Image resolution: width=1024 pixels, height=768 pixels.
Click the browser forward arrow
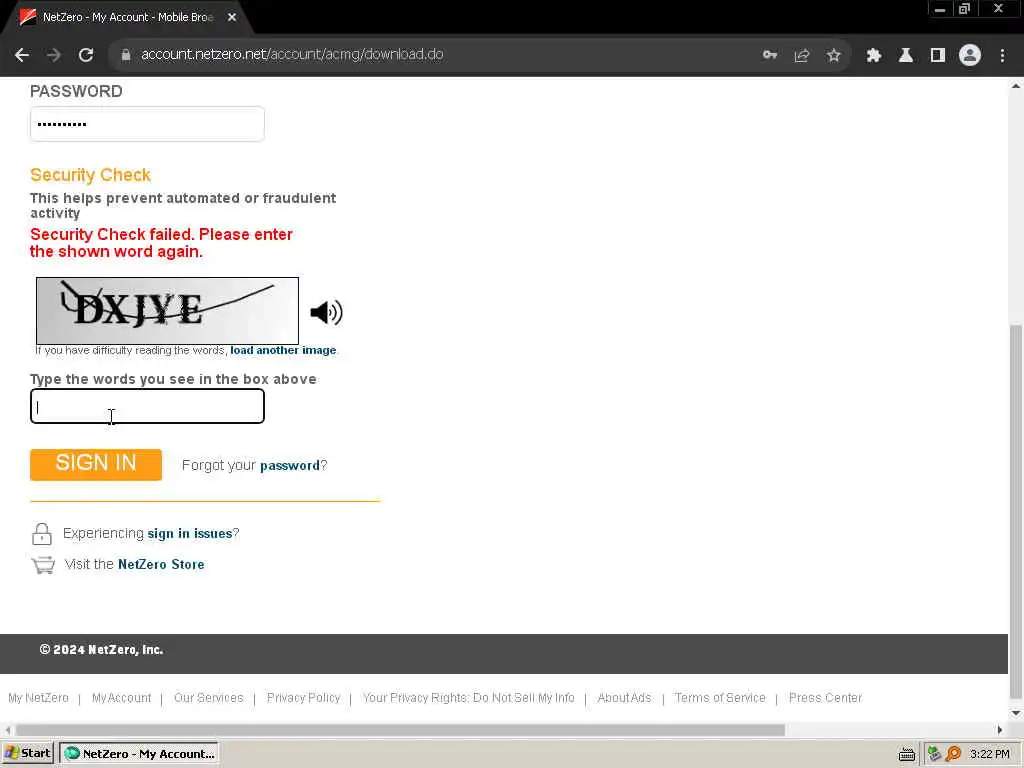[x=54, y=55]
